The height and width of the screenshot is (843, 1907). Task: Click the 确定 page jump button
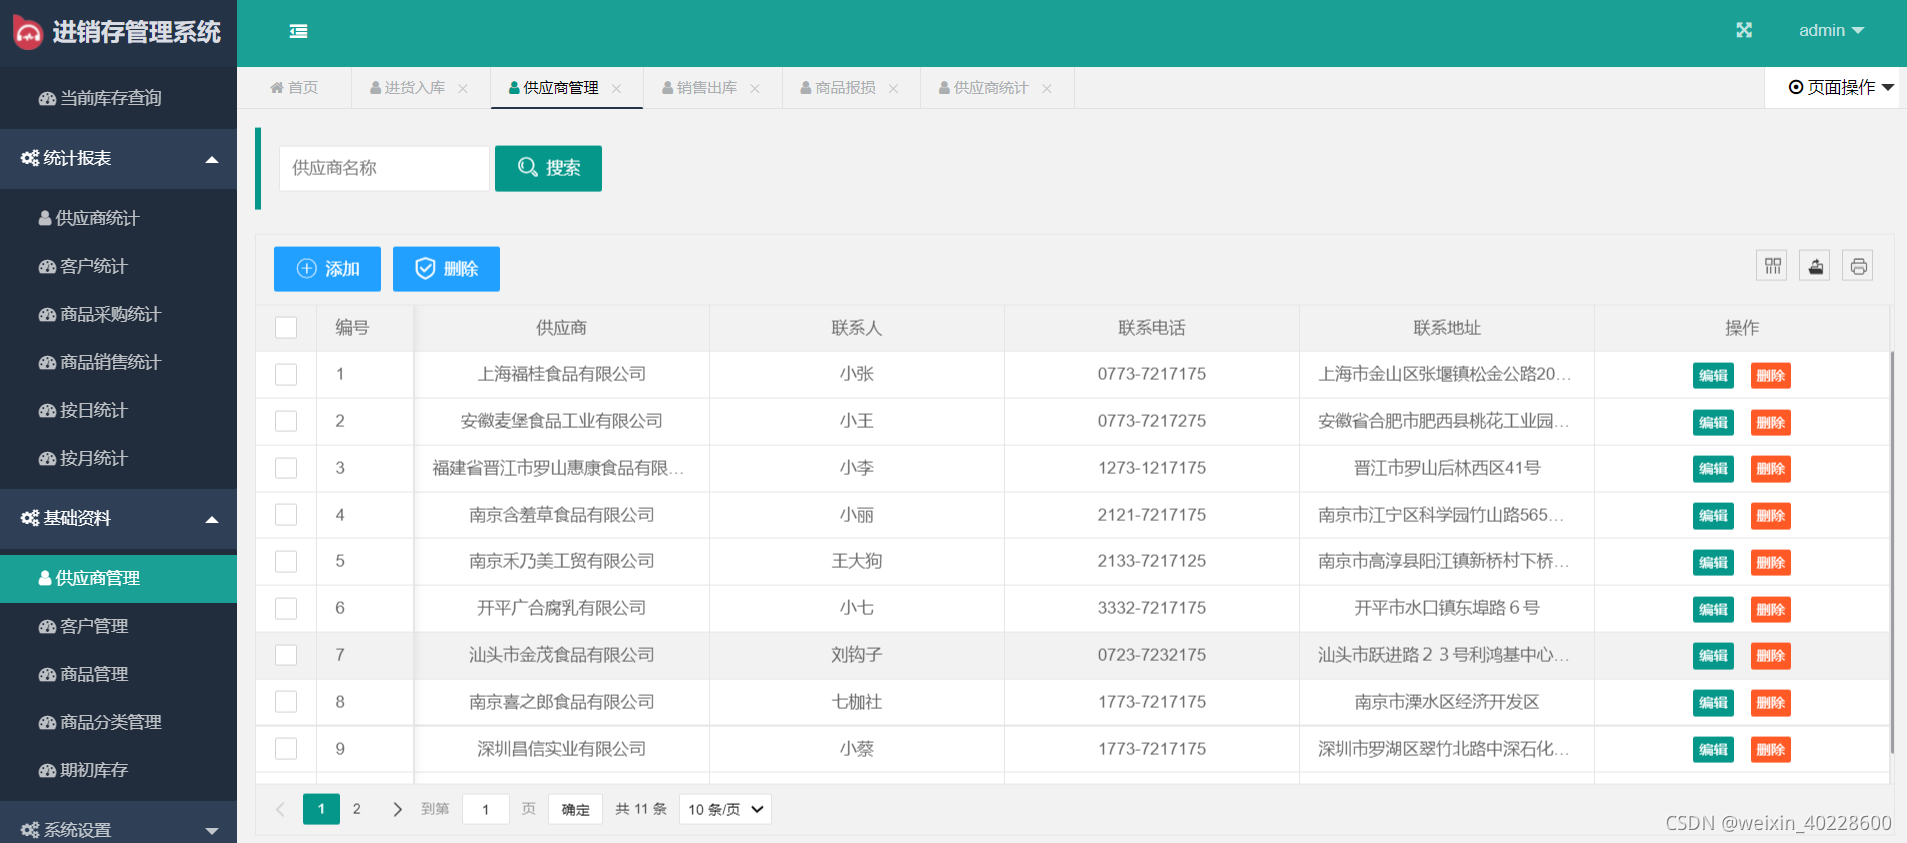[575, 809]
